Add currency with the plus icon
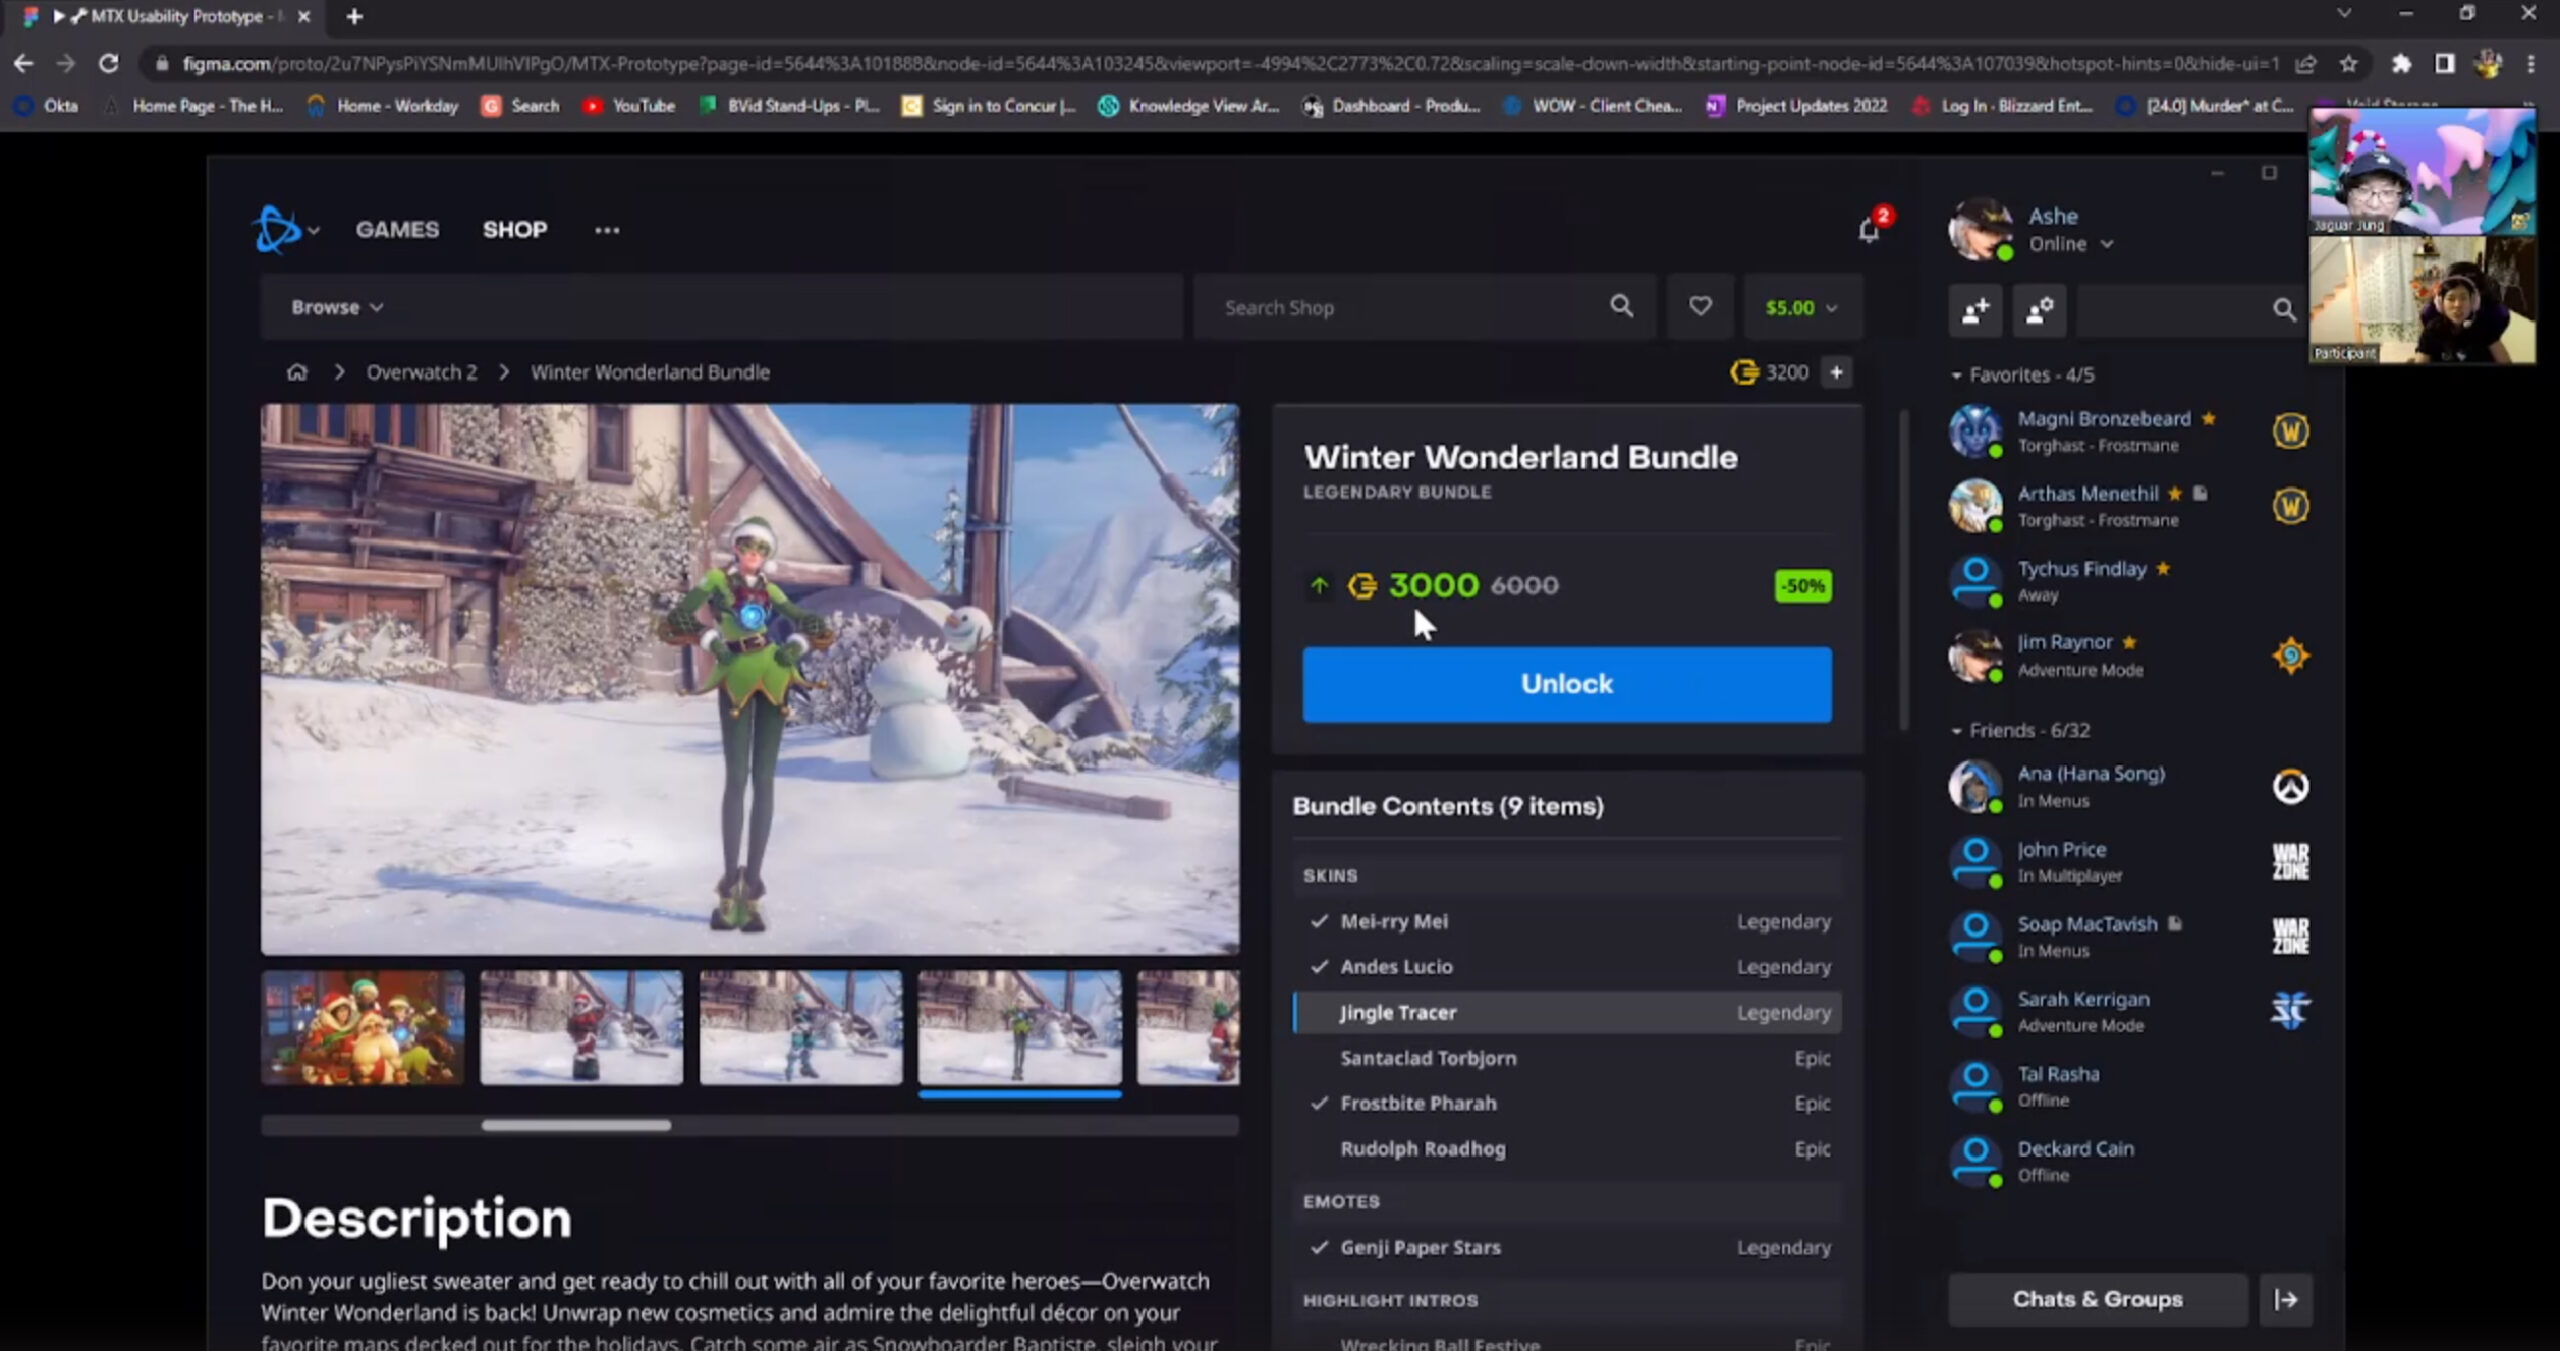2560x1351 pixels. 1836,372
